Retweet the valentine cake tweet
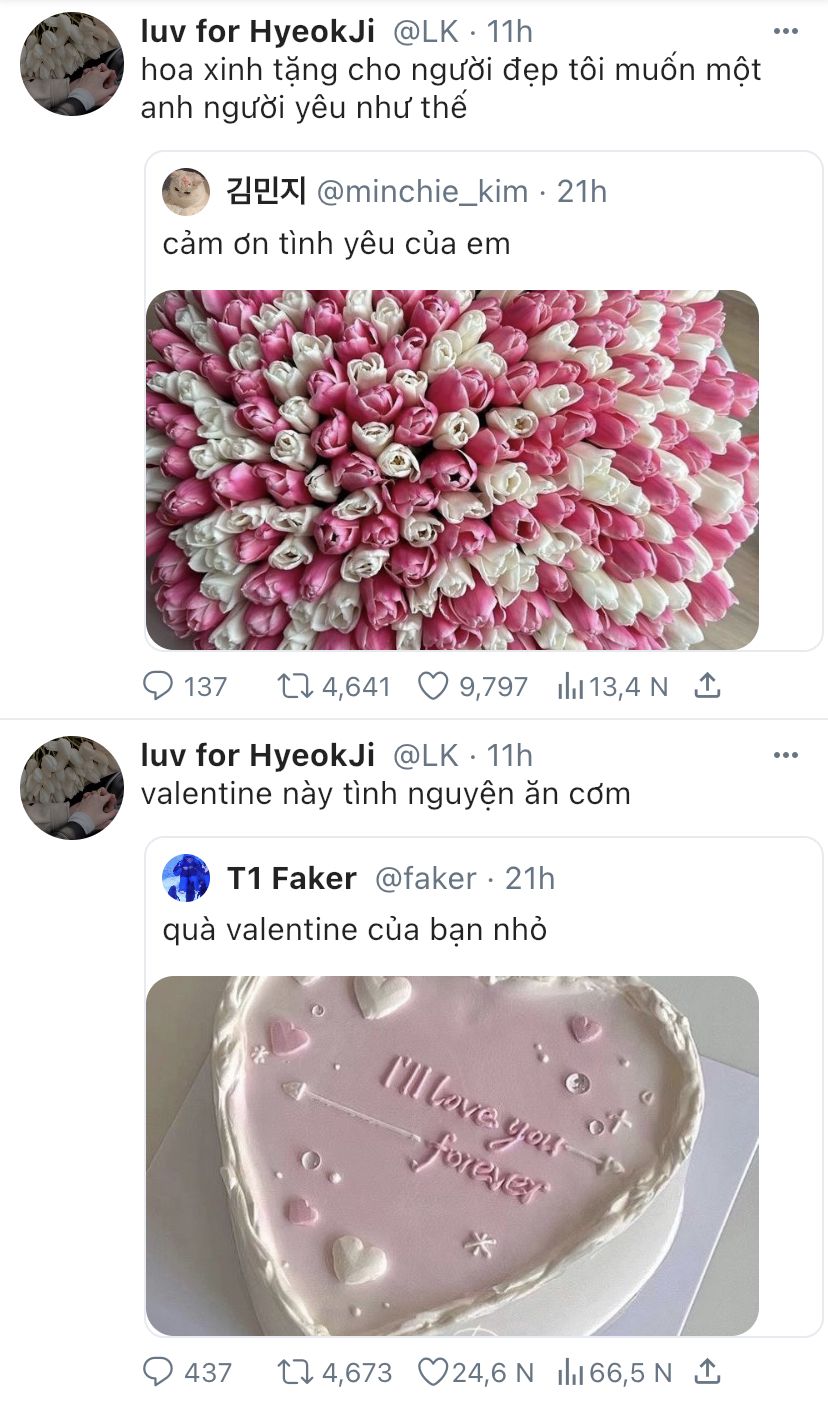The image size is (828, 1402). click(294, 1372)
